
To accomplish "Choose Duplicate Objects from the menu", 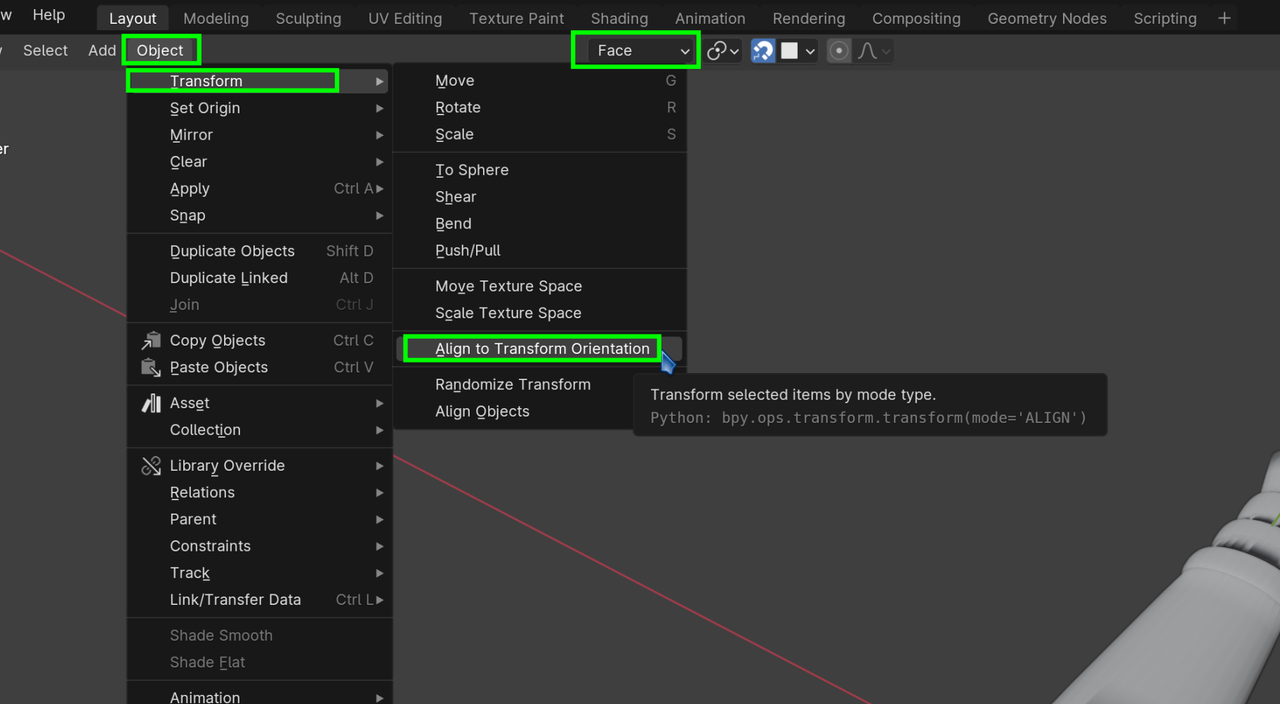I will pyautogui.click(x=258, y=251).
